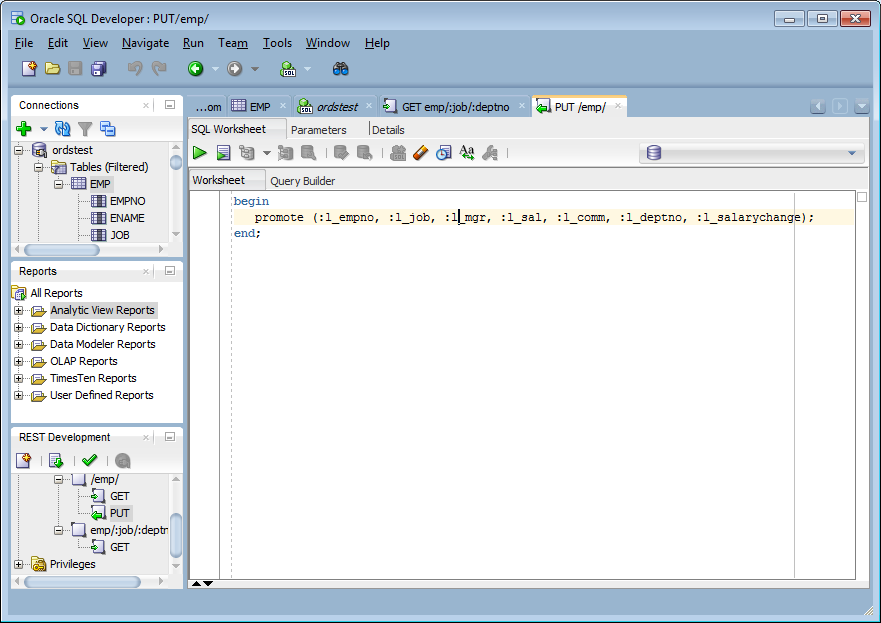Click the green plus New Connection icon

[x=24, y=129]
